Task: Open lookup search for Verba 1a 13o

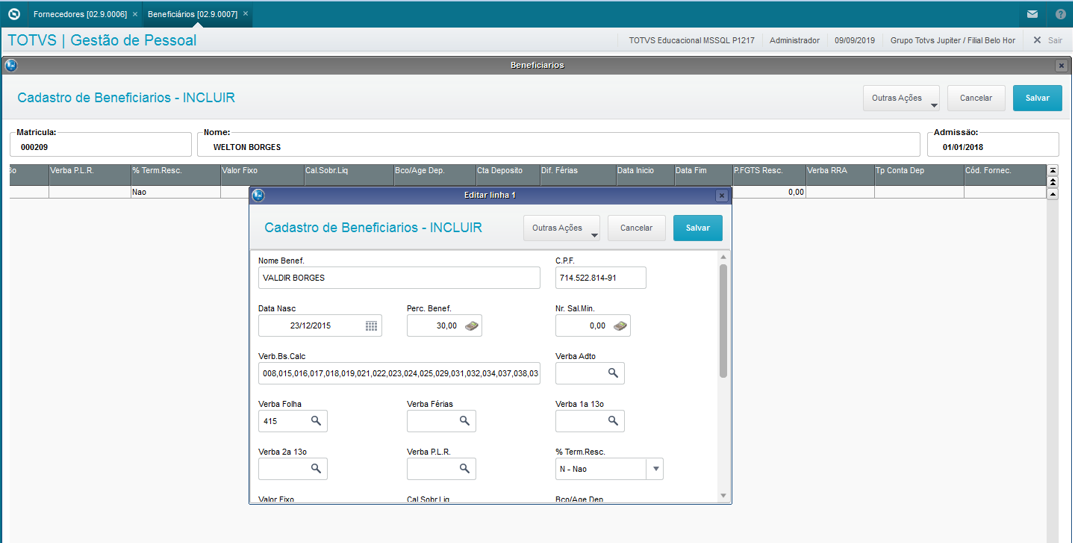Action: [613, 420]
